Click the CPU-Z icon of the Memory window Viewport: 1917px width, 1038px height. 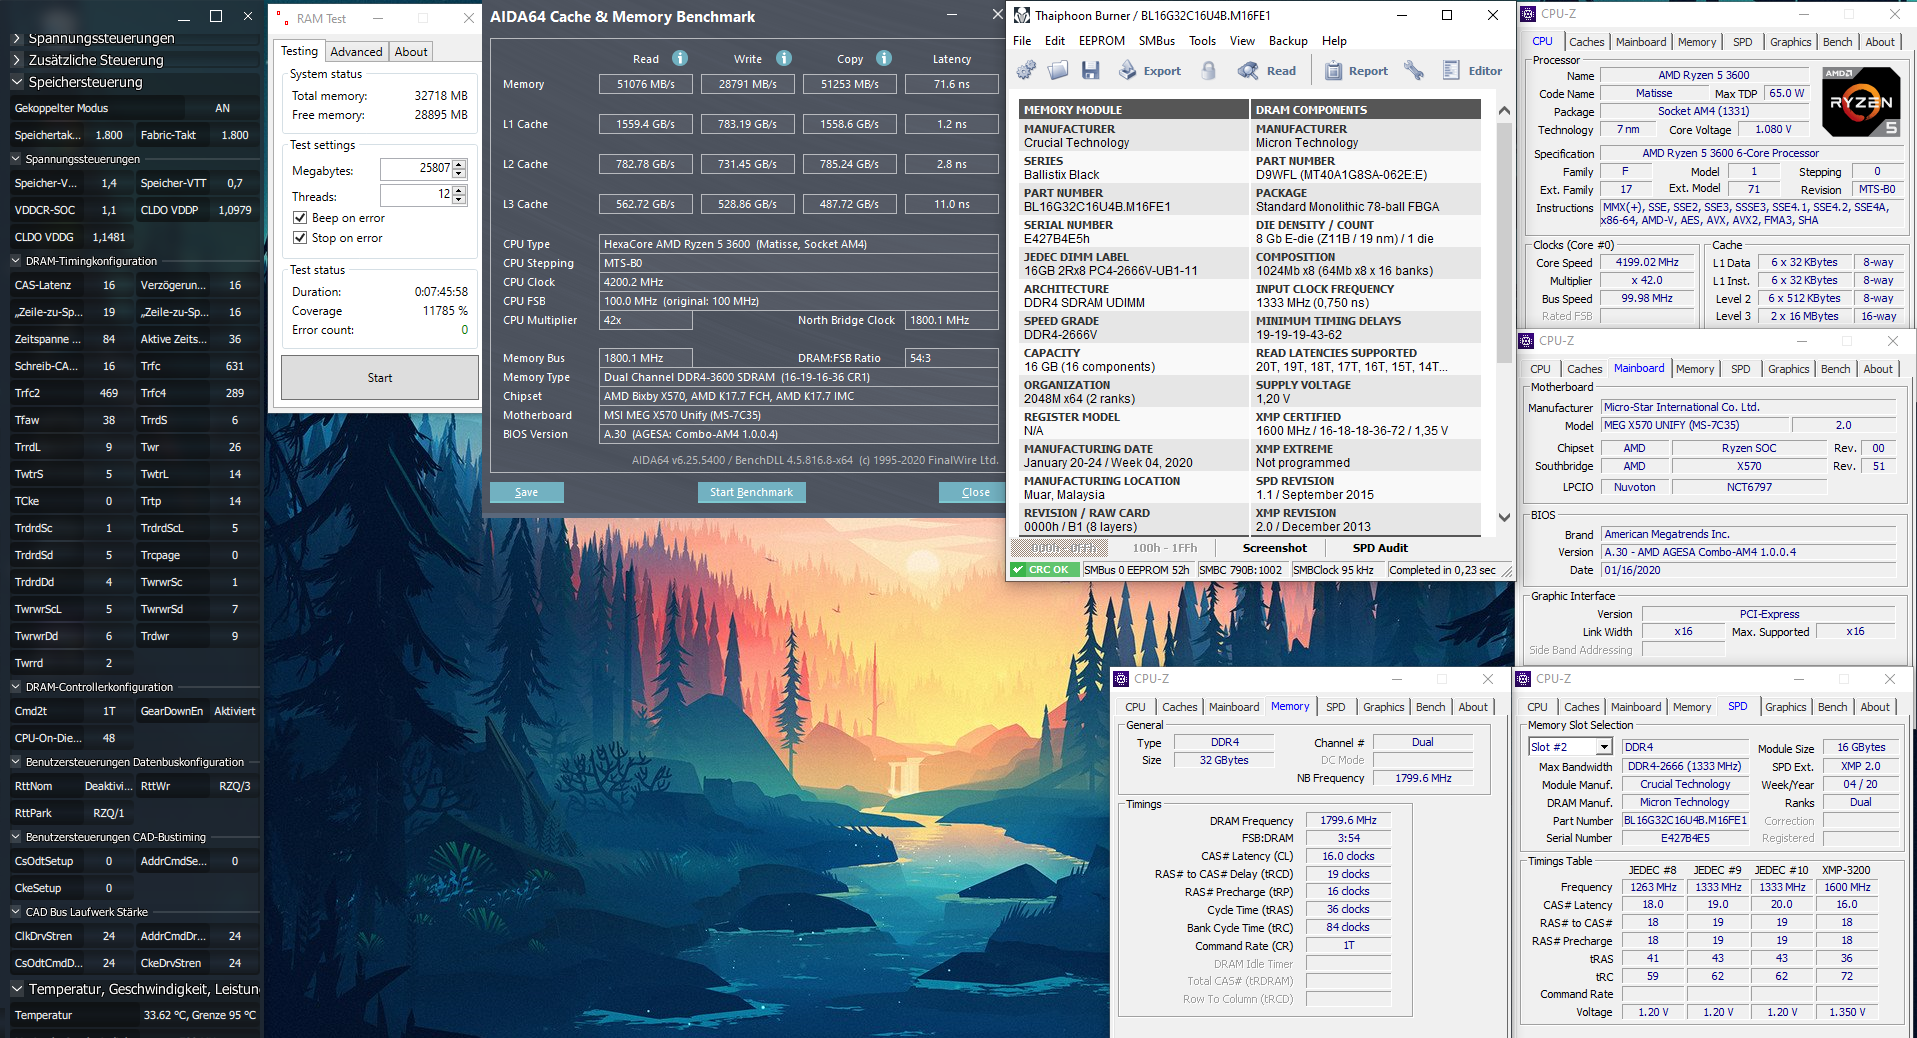pyautogui.click(x=1121, y=679)
